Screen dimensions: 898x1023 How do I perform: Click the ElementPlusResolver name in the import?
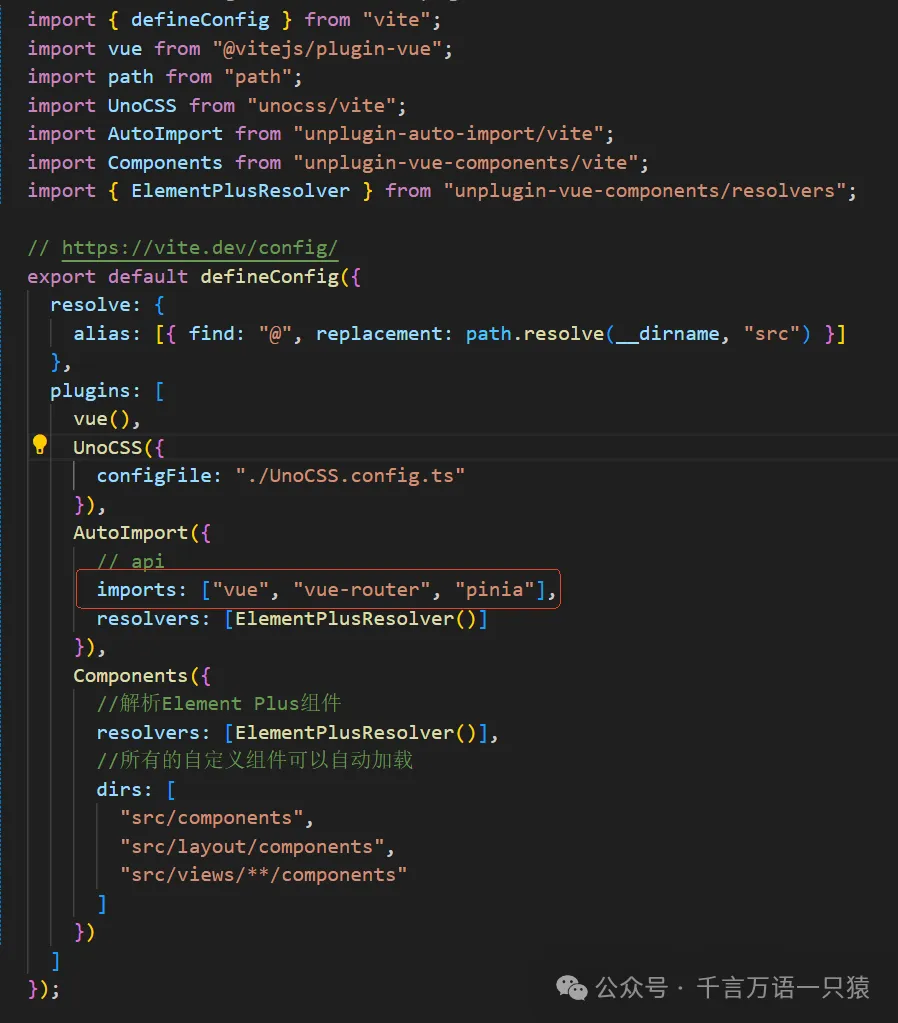click(x=241, y=190)
